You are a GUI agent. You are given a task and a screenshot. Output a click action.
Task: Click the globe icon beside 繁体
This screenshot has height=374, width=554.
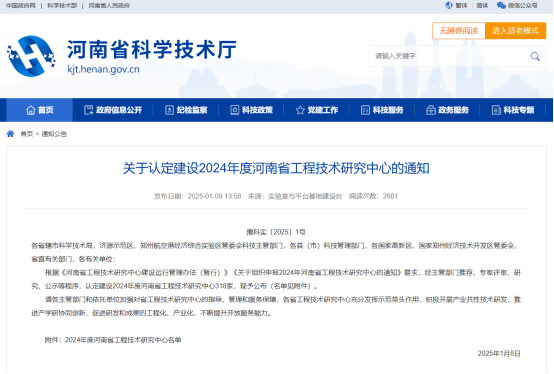tap(449, 5)
